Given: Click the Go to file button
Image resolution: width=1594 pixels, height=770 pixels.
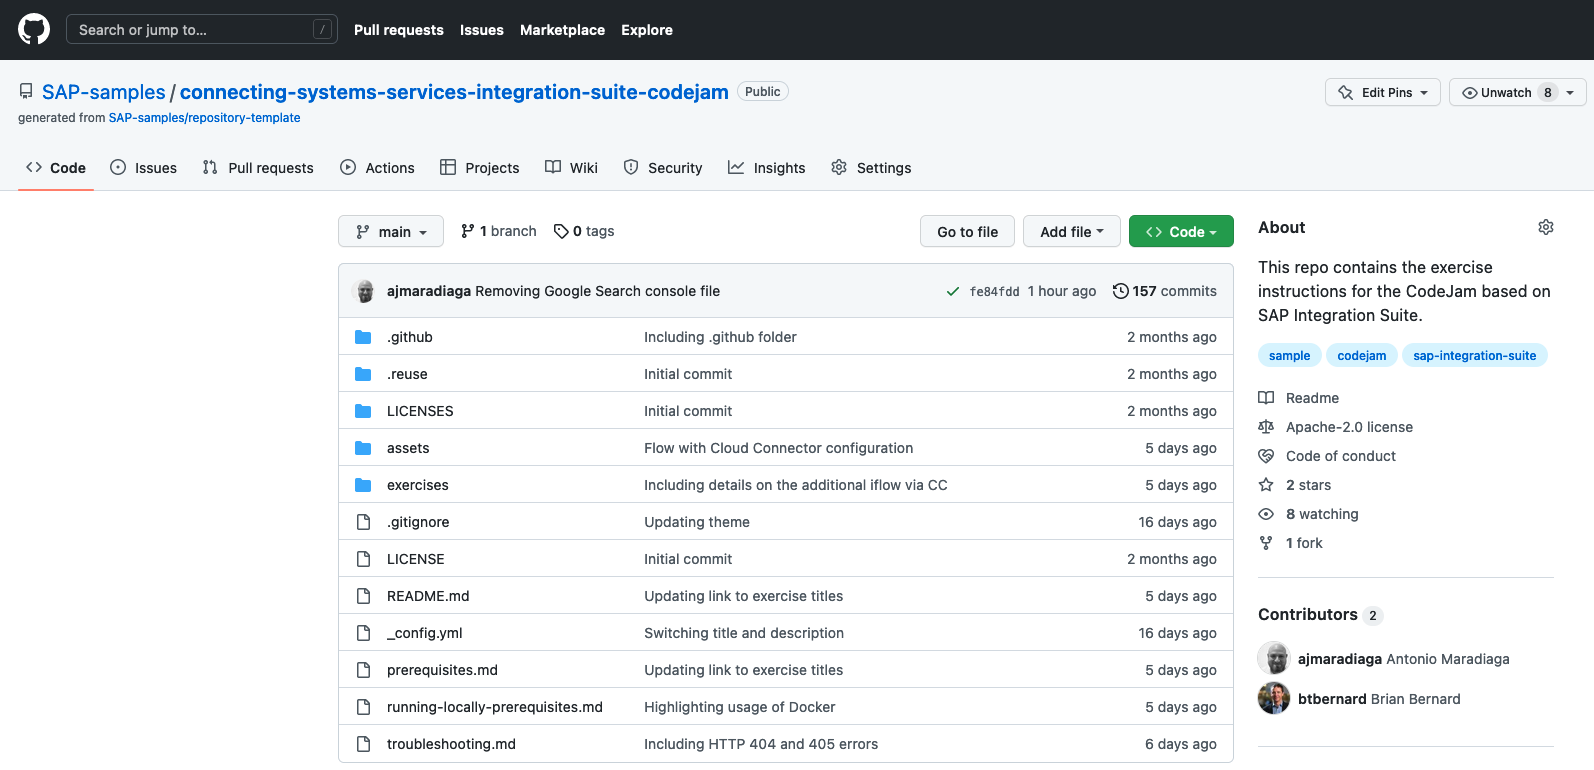Looking at the screenshot, I should click(x=967, y=231).
